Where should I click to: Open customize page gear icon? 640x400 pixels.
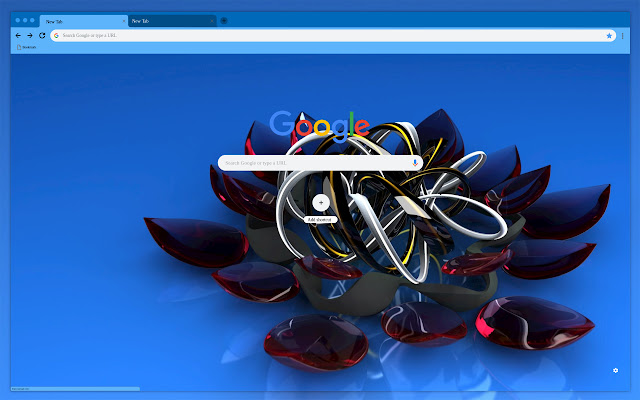(x=616, y=371)
